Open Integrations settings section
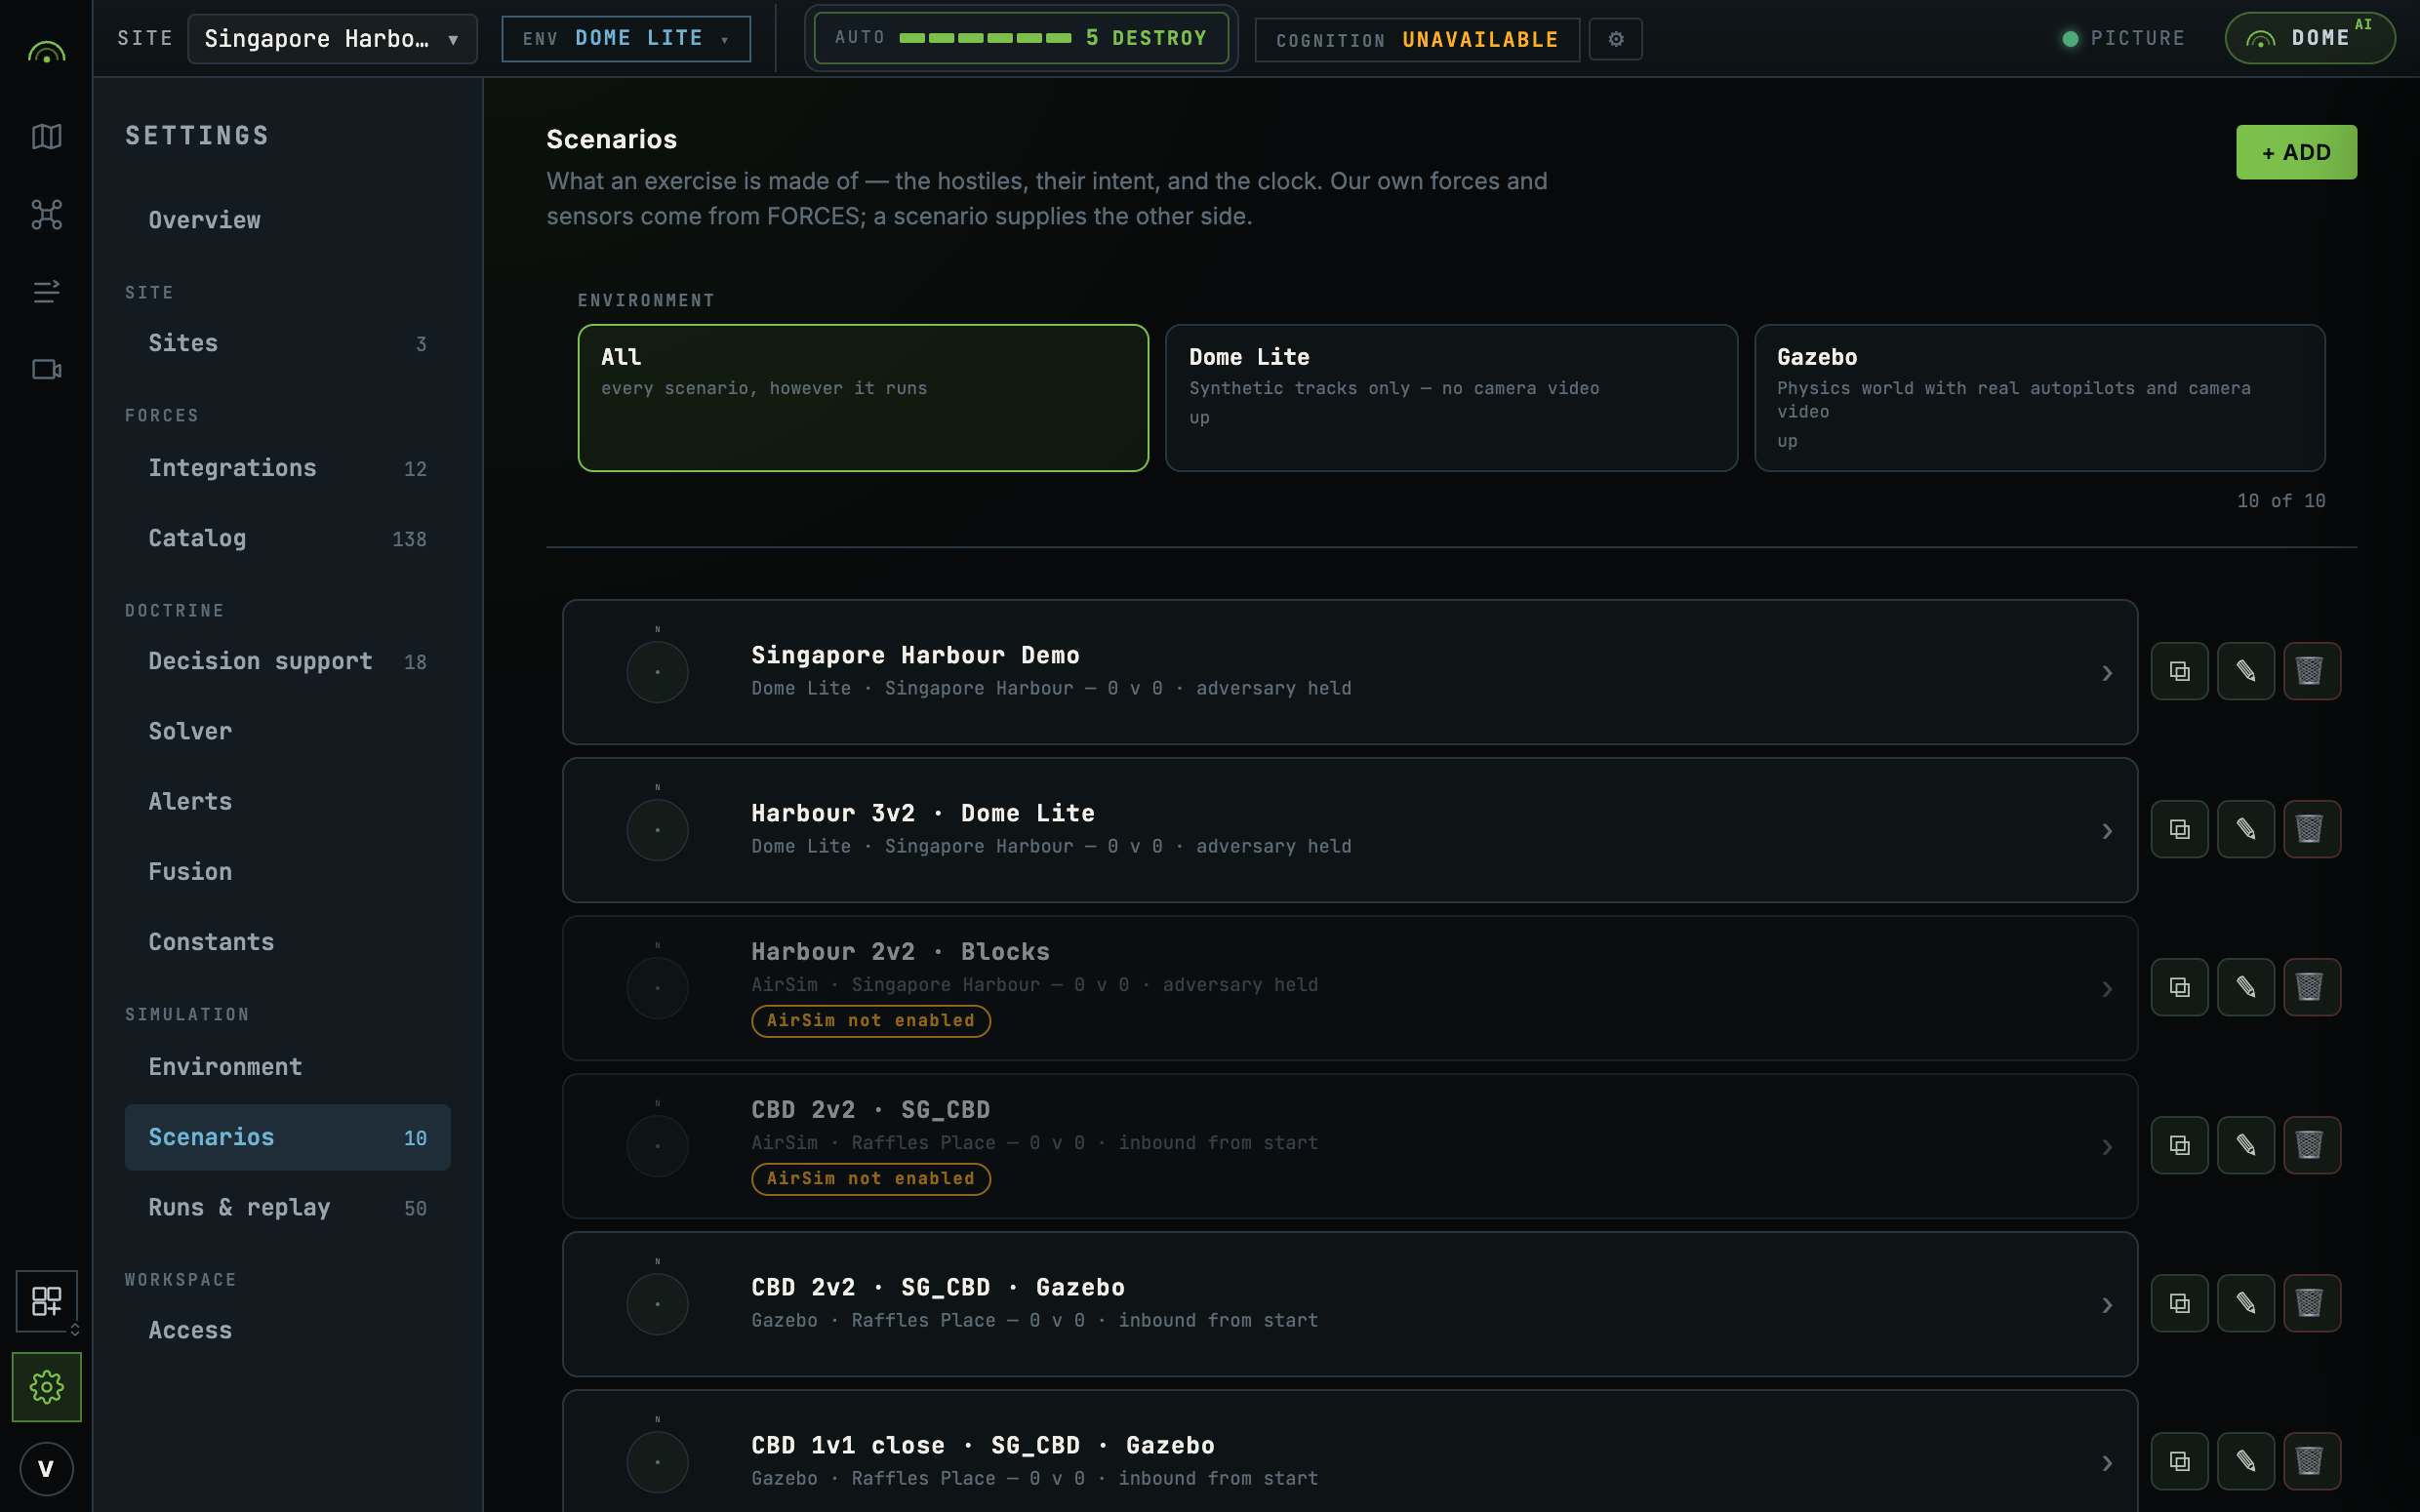 click(287, 468)
